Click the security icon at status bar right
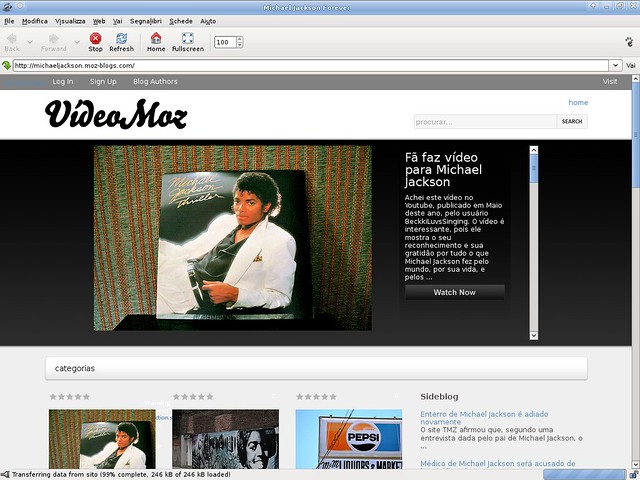Screen dimensions: 640x480 pos(632,475)
